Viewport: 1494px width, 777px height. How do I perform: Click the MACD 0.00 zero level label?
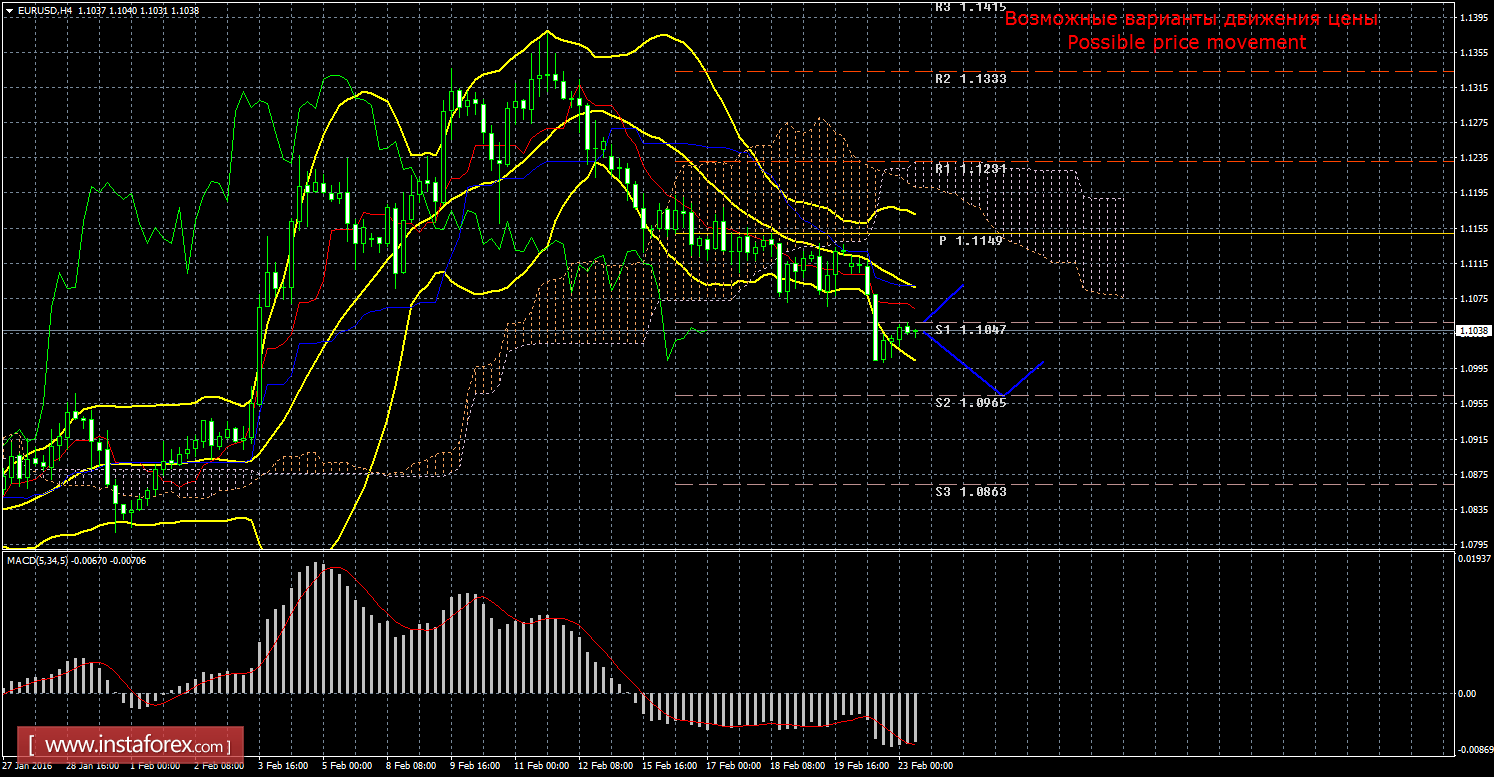[1465, 693]
